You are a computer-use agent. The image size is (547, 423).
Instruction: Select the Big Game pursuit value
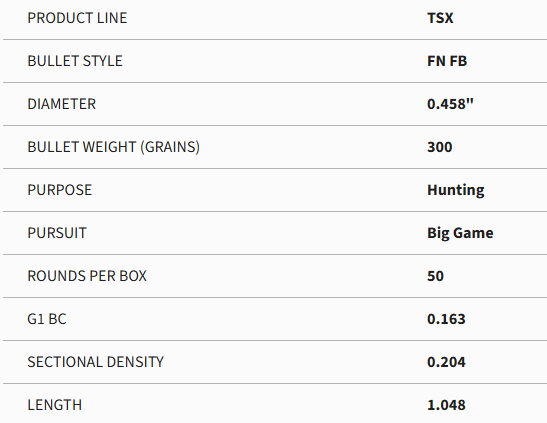coord(460,233)
